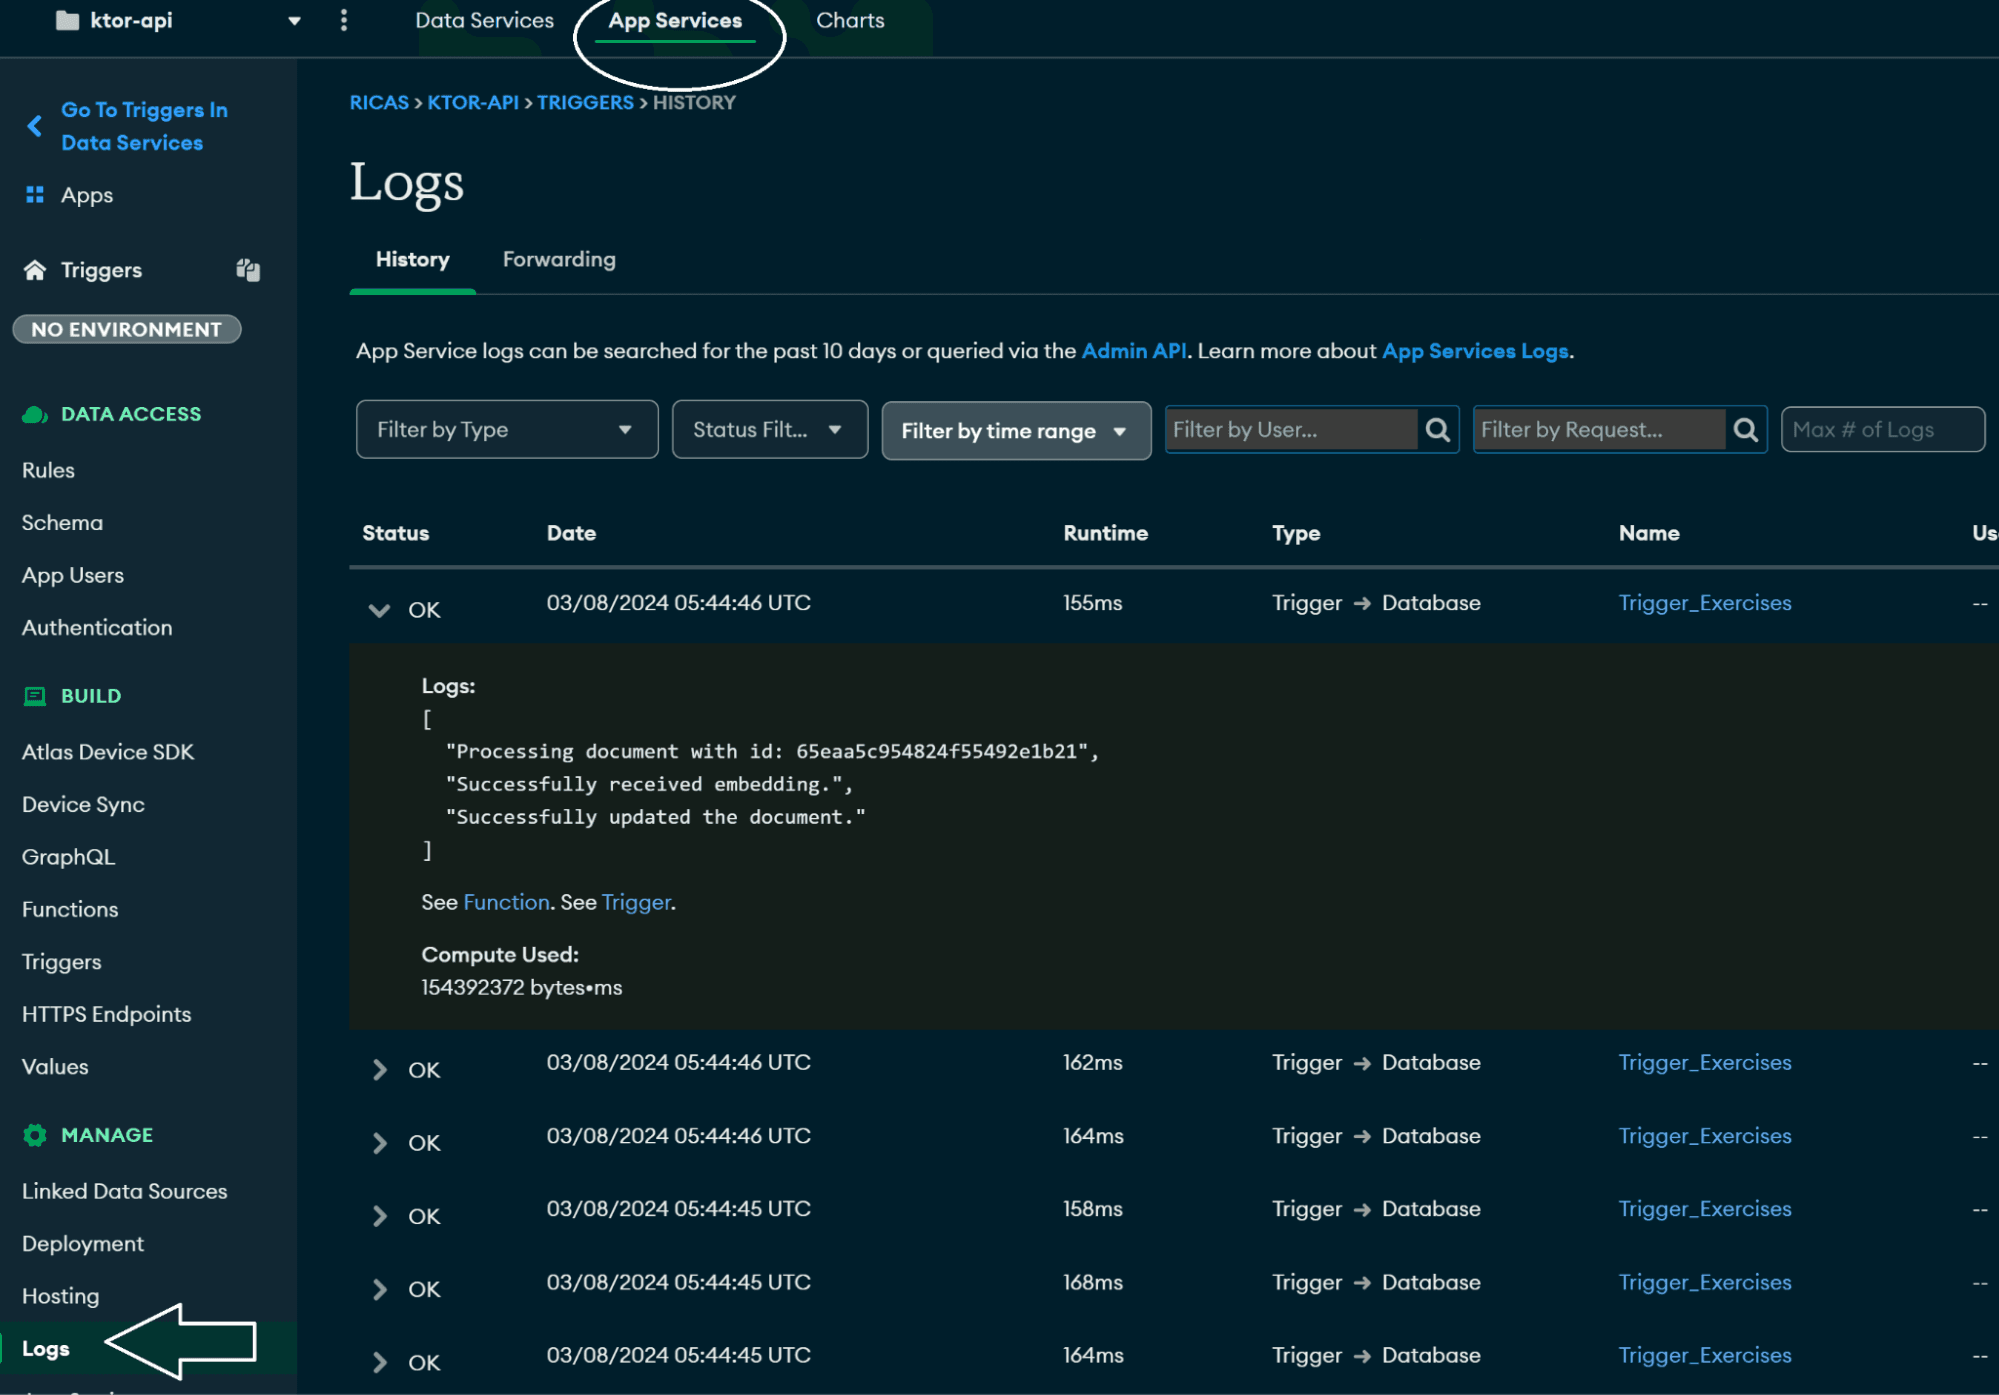This screenshot has width=1999, height=1395.
Task: Click the Max # of Logs field
Action: pyautogui.click(x=1881, y=430)
